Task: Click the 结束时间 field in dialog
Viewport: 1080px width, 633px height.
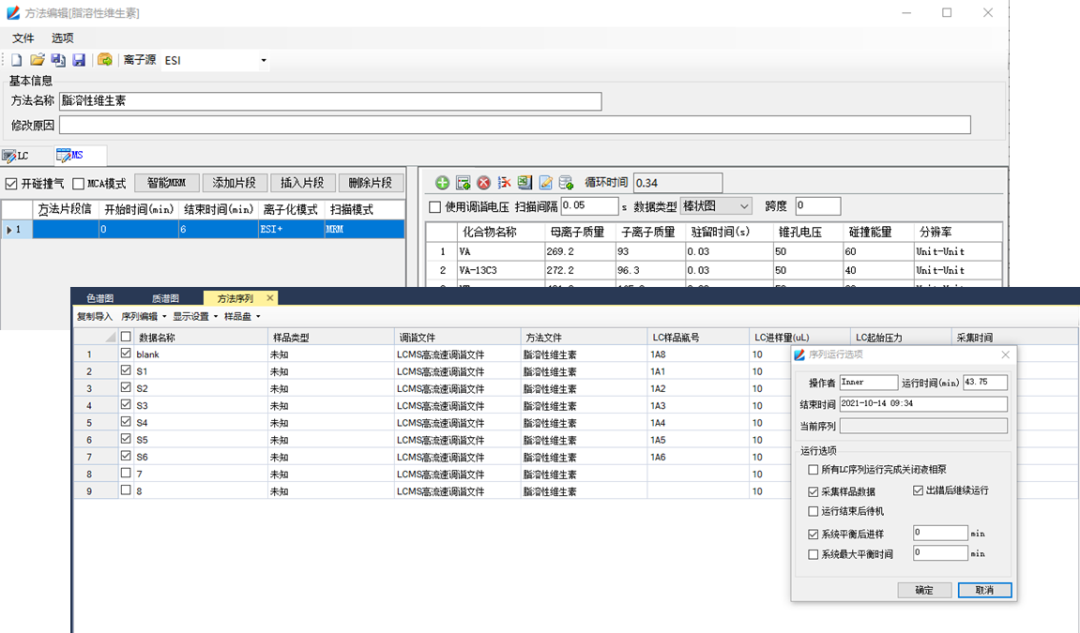Action: point(923,404)
